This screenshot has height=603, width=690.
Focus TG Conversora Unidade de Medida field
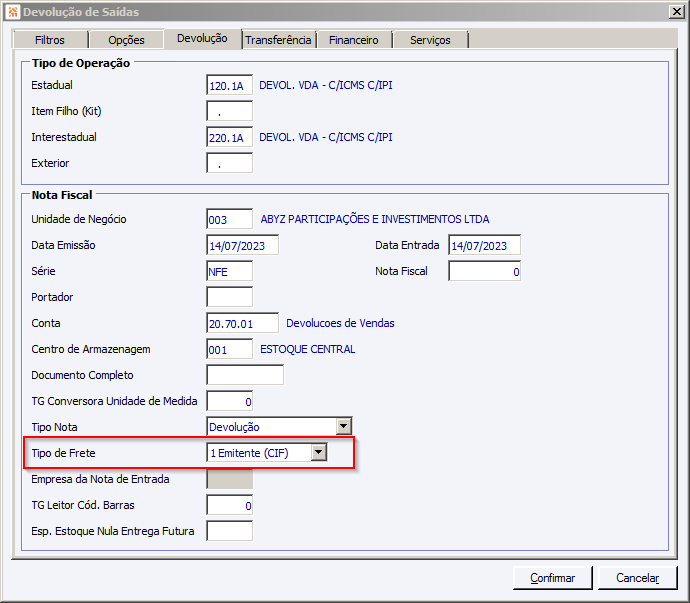[x=229, y=401]
